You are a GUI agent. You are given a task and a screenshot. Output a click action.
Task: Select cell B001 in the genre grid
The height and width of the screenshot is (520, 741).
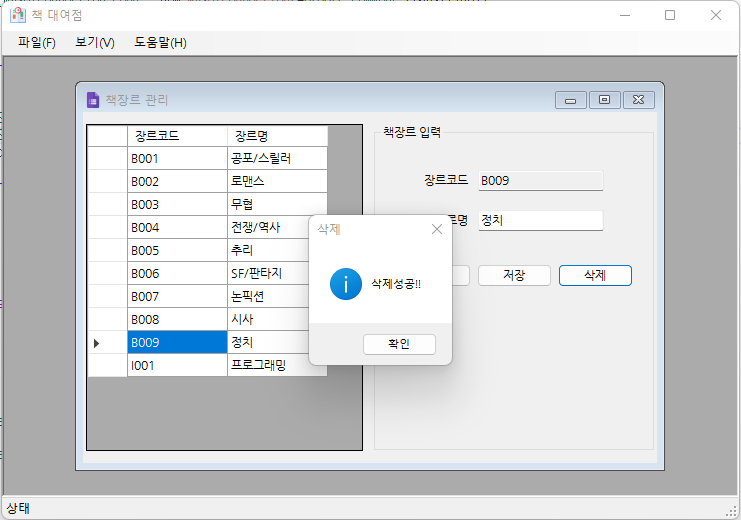tap(177, 158)
